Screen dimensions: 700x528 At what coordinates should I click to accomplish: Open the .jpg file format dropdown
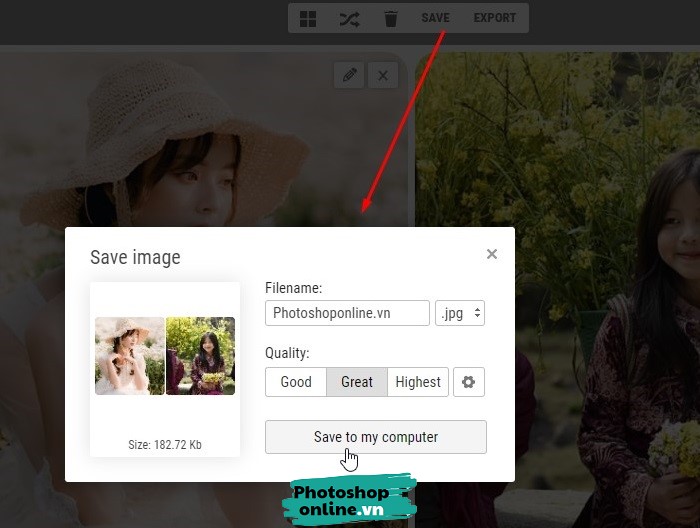(x=460, y=313)
